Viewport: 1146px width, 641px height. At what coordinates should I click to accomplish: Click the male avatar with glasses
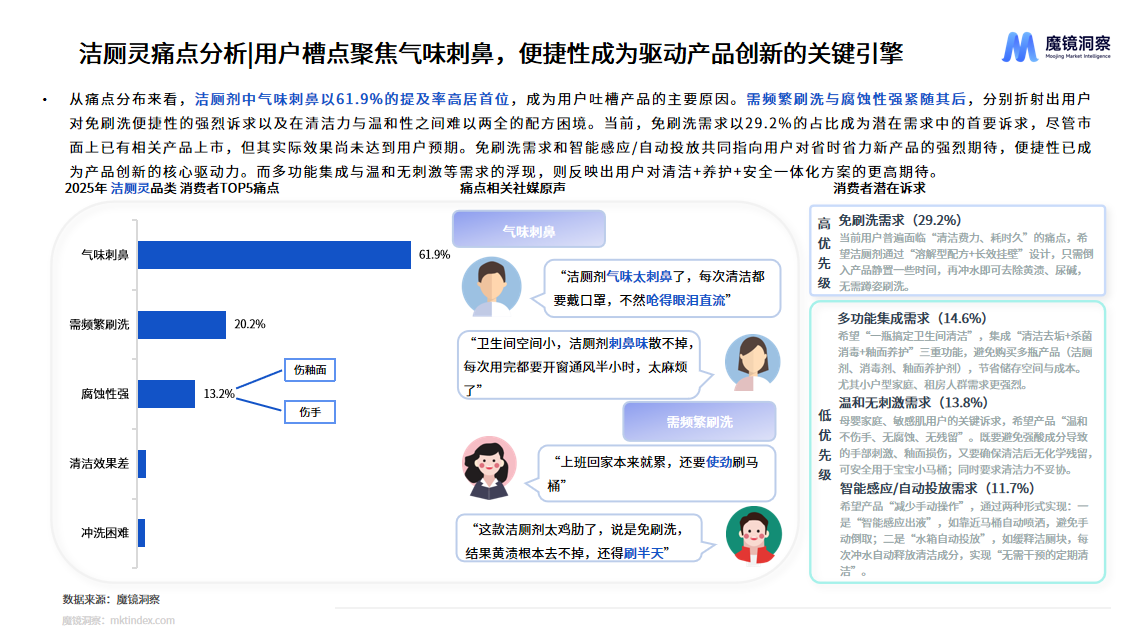coord(490,287)
